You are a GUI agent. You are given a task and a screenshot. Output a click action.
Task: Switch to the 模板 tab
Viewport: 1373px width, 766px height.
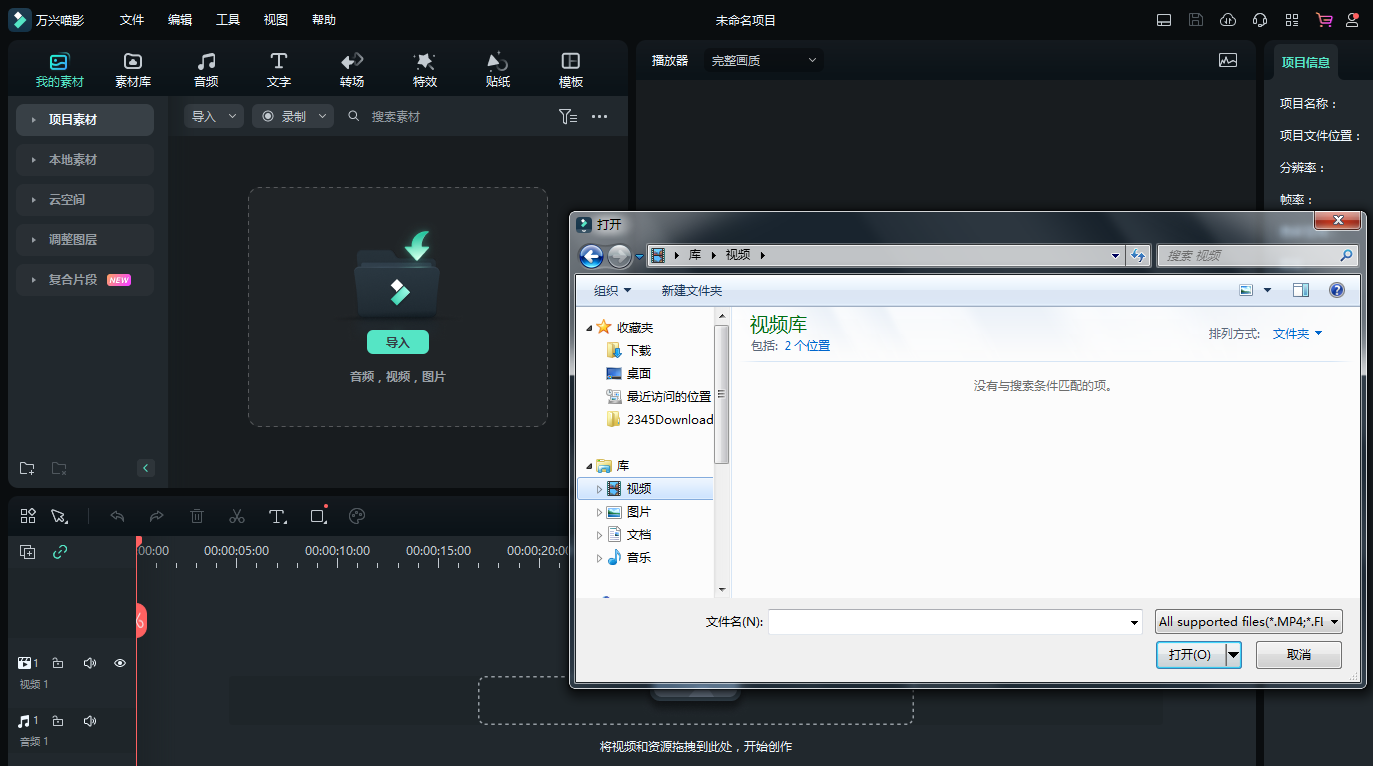571,70
